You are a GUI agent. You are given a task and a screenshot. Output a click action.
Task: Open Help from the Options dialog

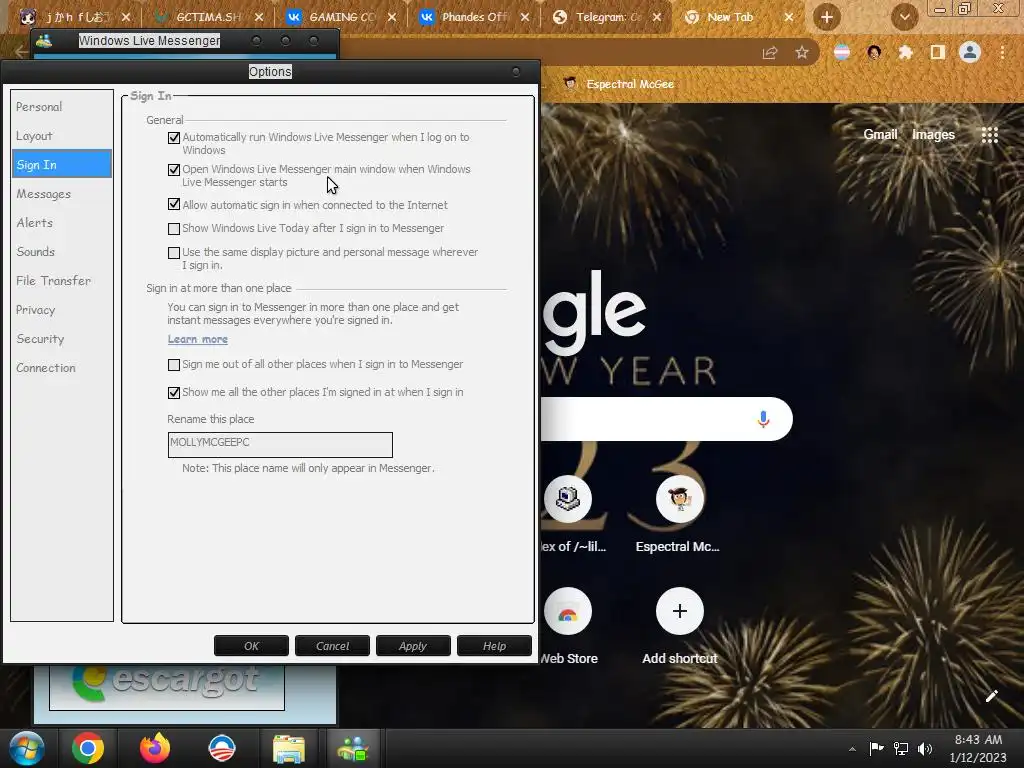(494, 646)
